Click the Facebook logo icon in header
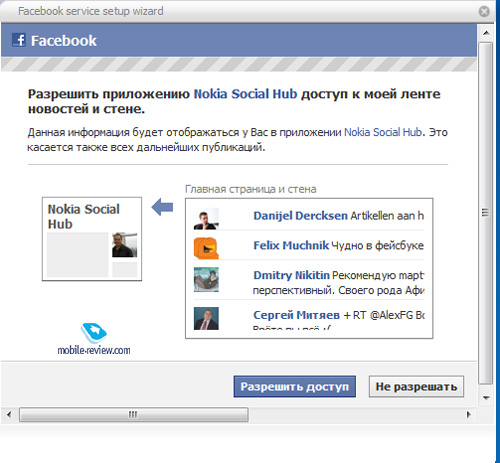500x463 pixels. pos(19,40)
